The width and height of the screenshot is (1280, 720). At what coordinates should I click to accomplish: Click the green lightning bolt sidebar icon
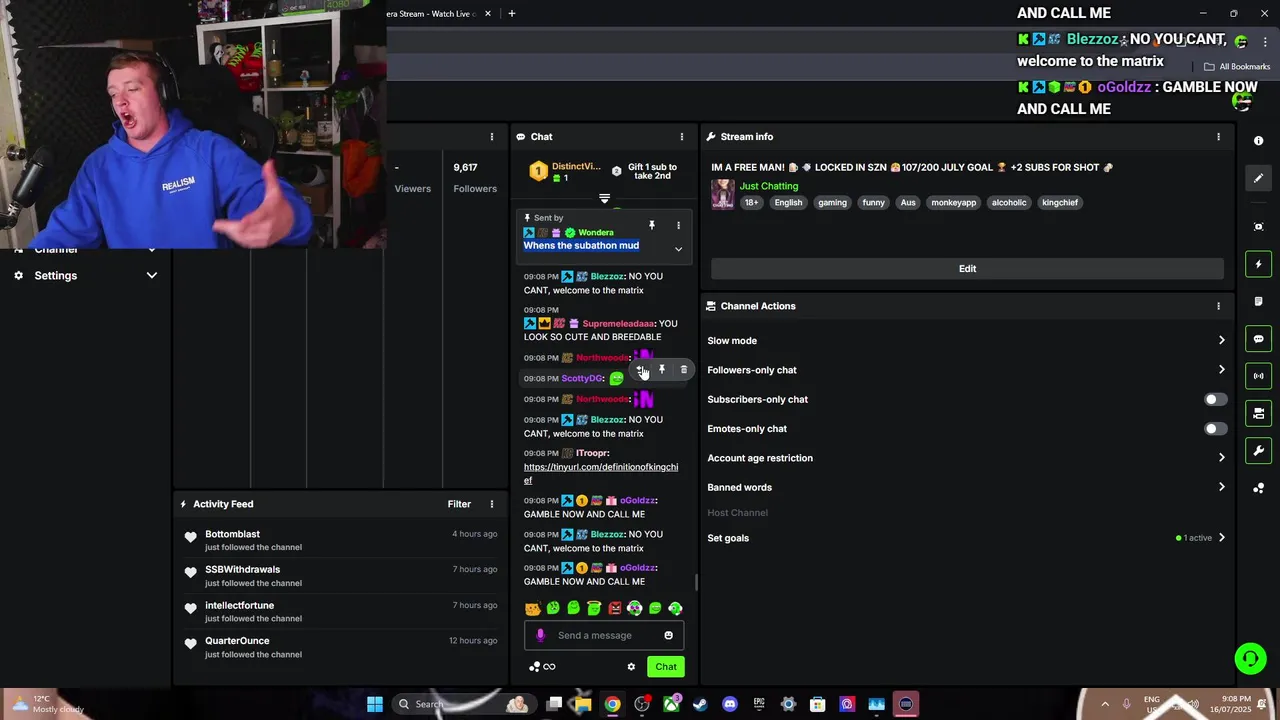1259,264
